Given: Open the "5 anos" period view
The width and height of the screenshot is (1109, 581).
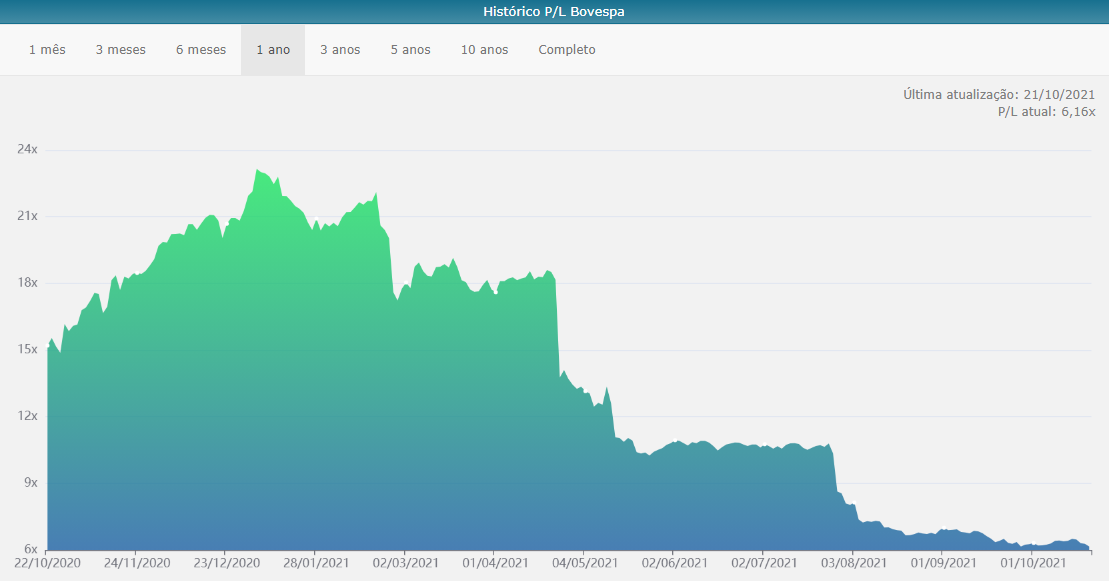Looking at the screenshot, I should [x=411, y=50].
